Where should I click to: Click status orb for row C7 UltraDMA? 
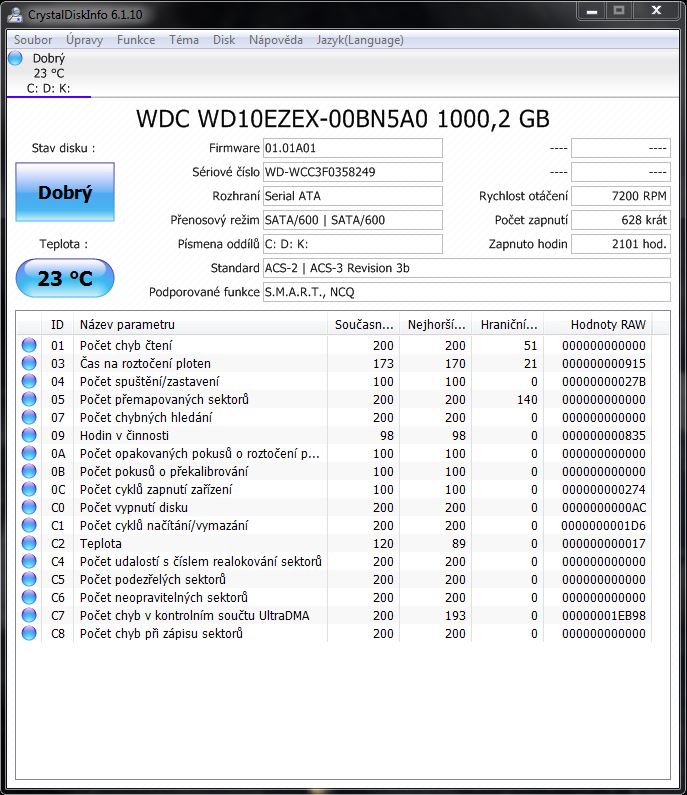click(29, 615)
